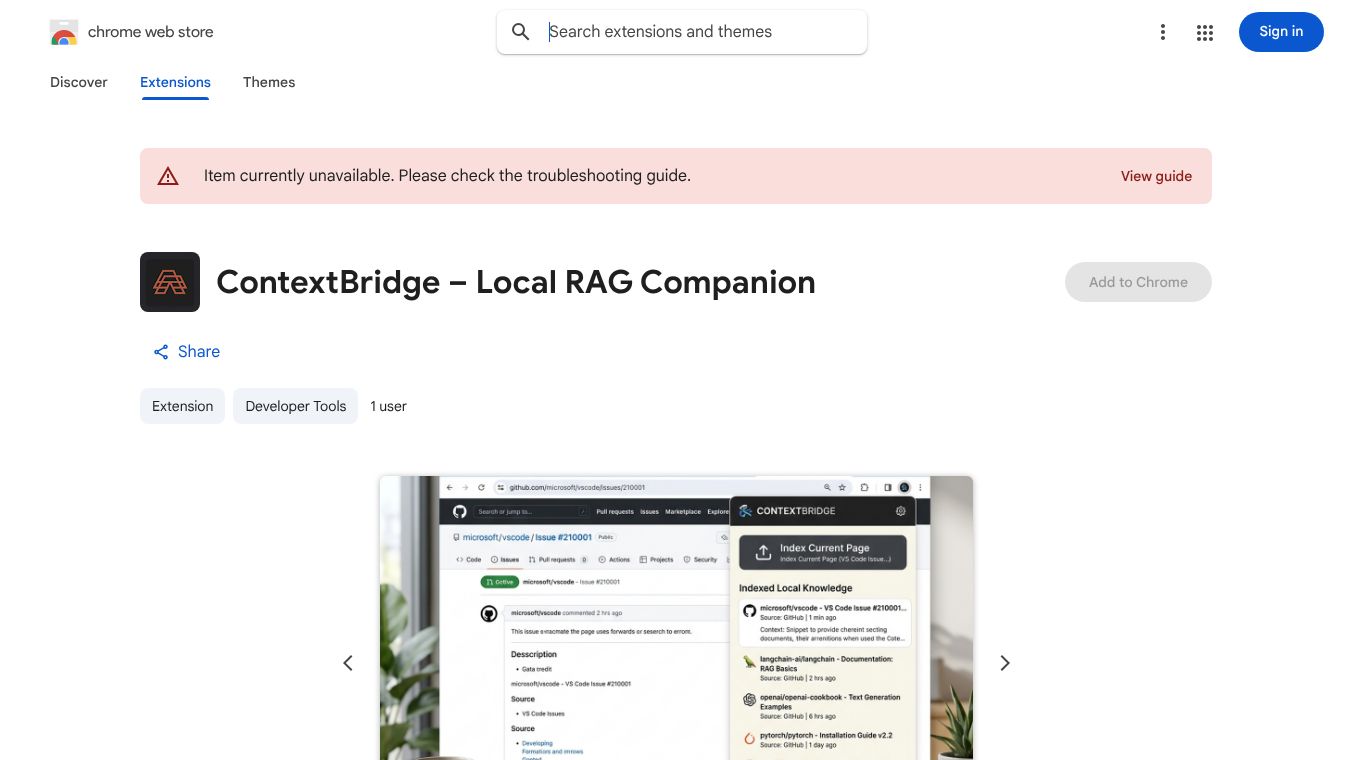Click the Extension category chip

[182, 406]
